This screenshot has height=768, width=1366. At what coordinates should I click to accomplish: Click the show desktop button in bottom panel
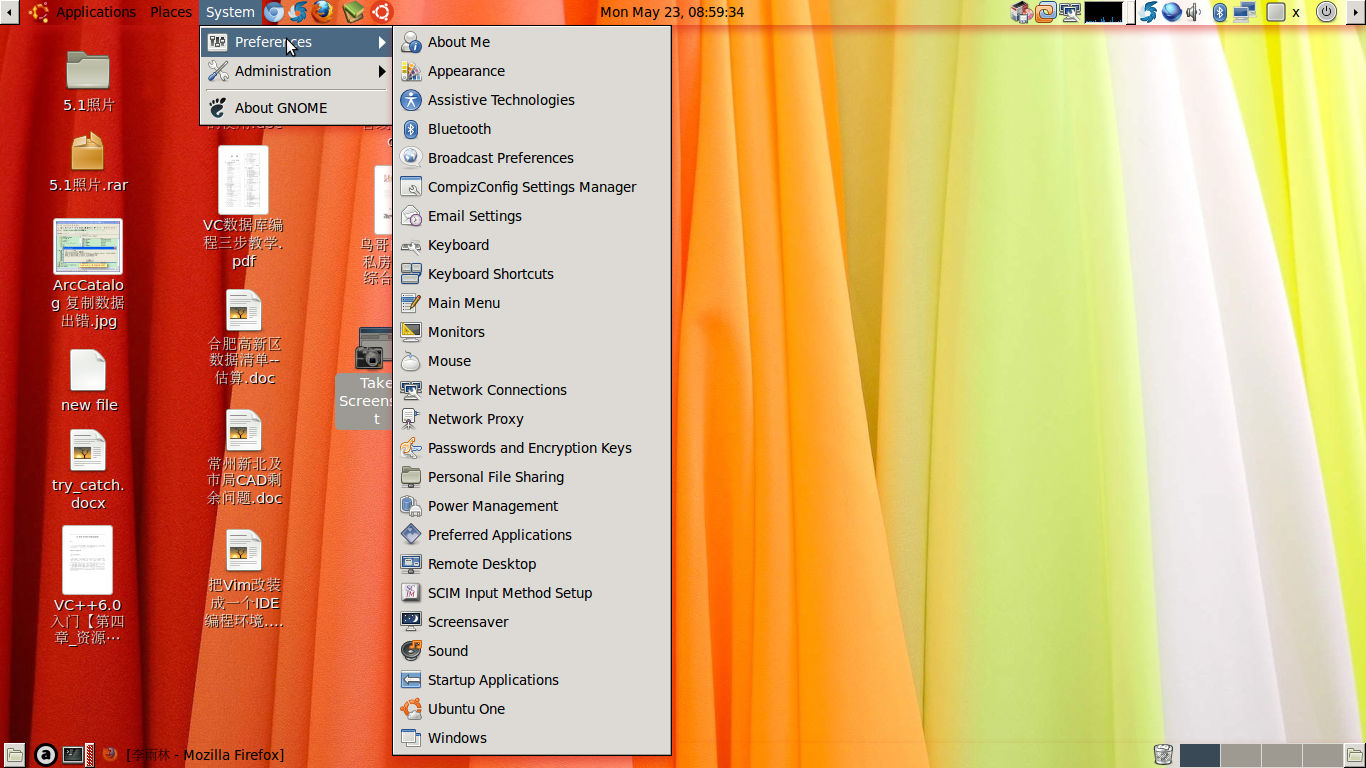click(x=14, y=755)
